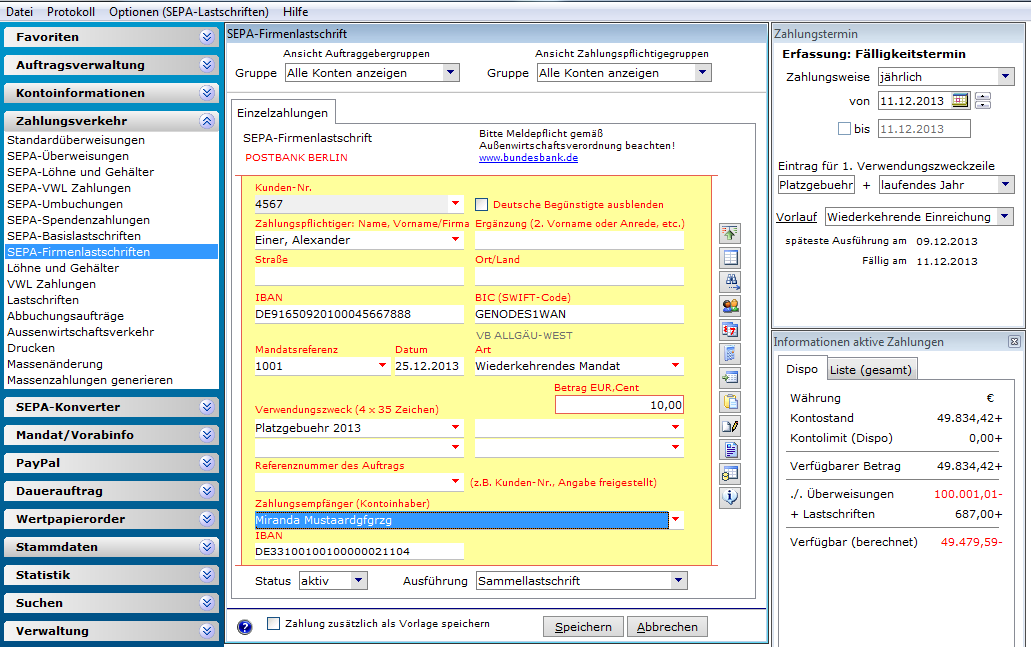Click the clipboard paste icon

coord(730,402)
